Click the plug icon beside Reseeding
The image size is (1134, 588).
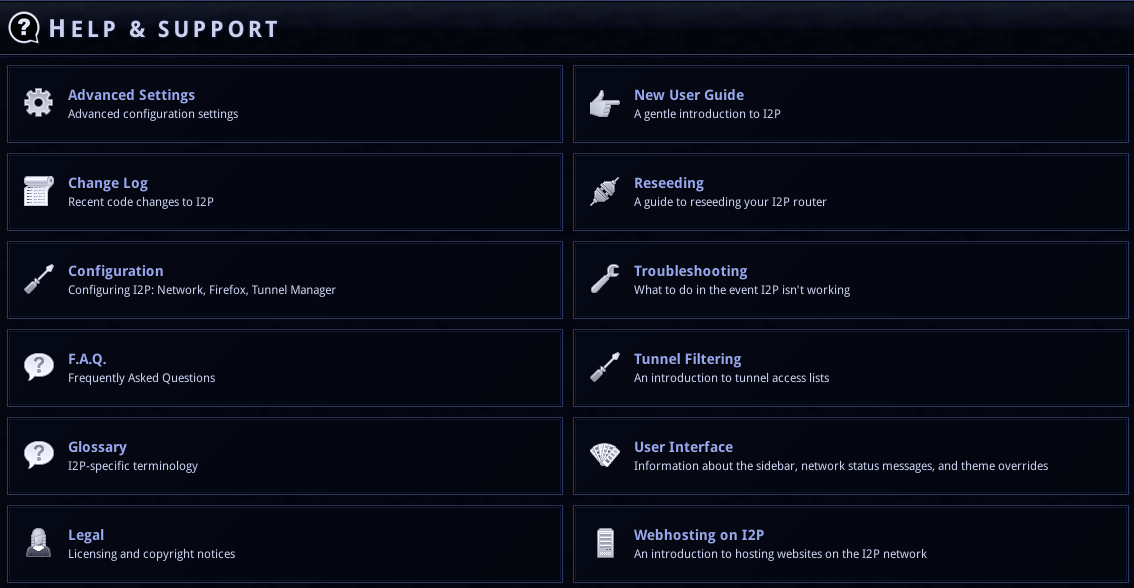605,191
